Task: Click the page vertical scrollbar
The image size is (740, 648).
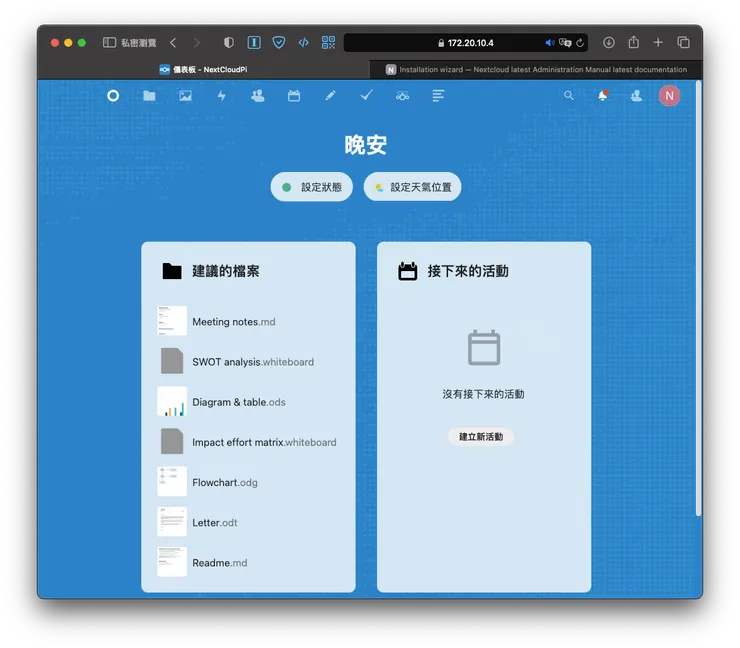Action: [x=698, y=298]
